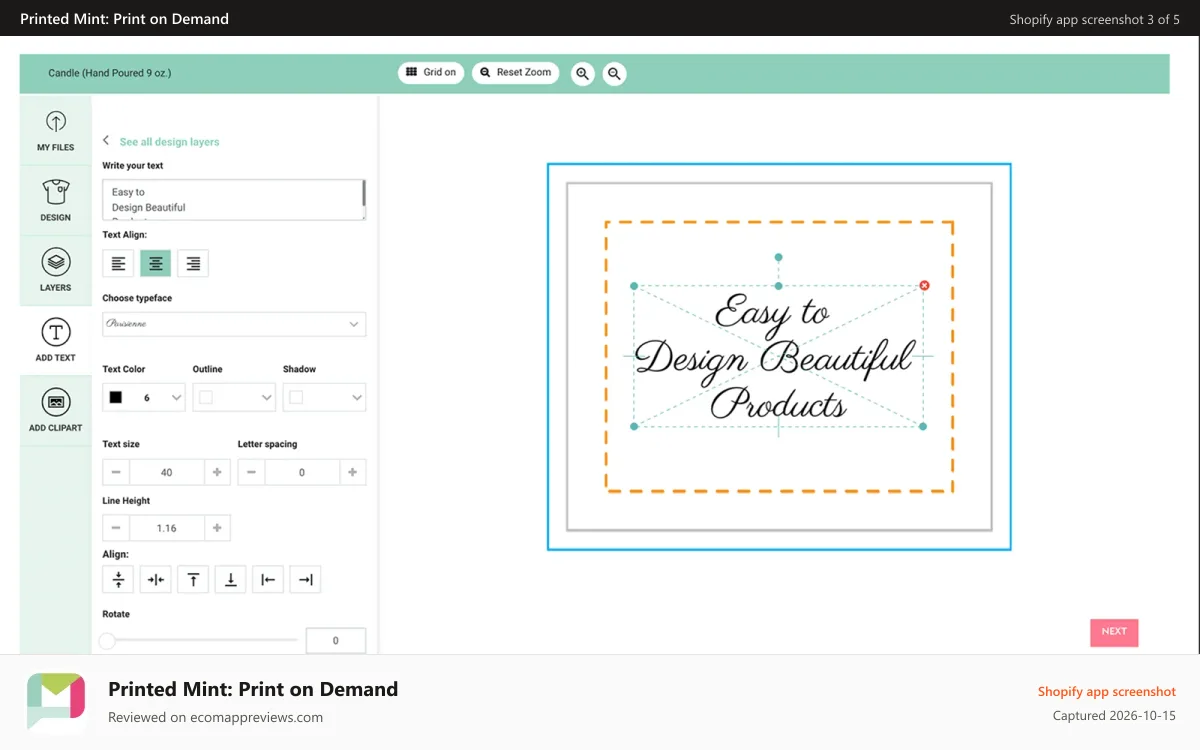Click the text size value field
Screen dimensions: 1200x750
167,472
